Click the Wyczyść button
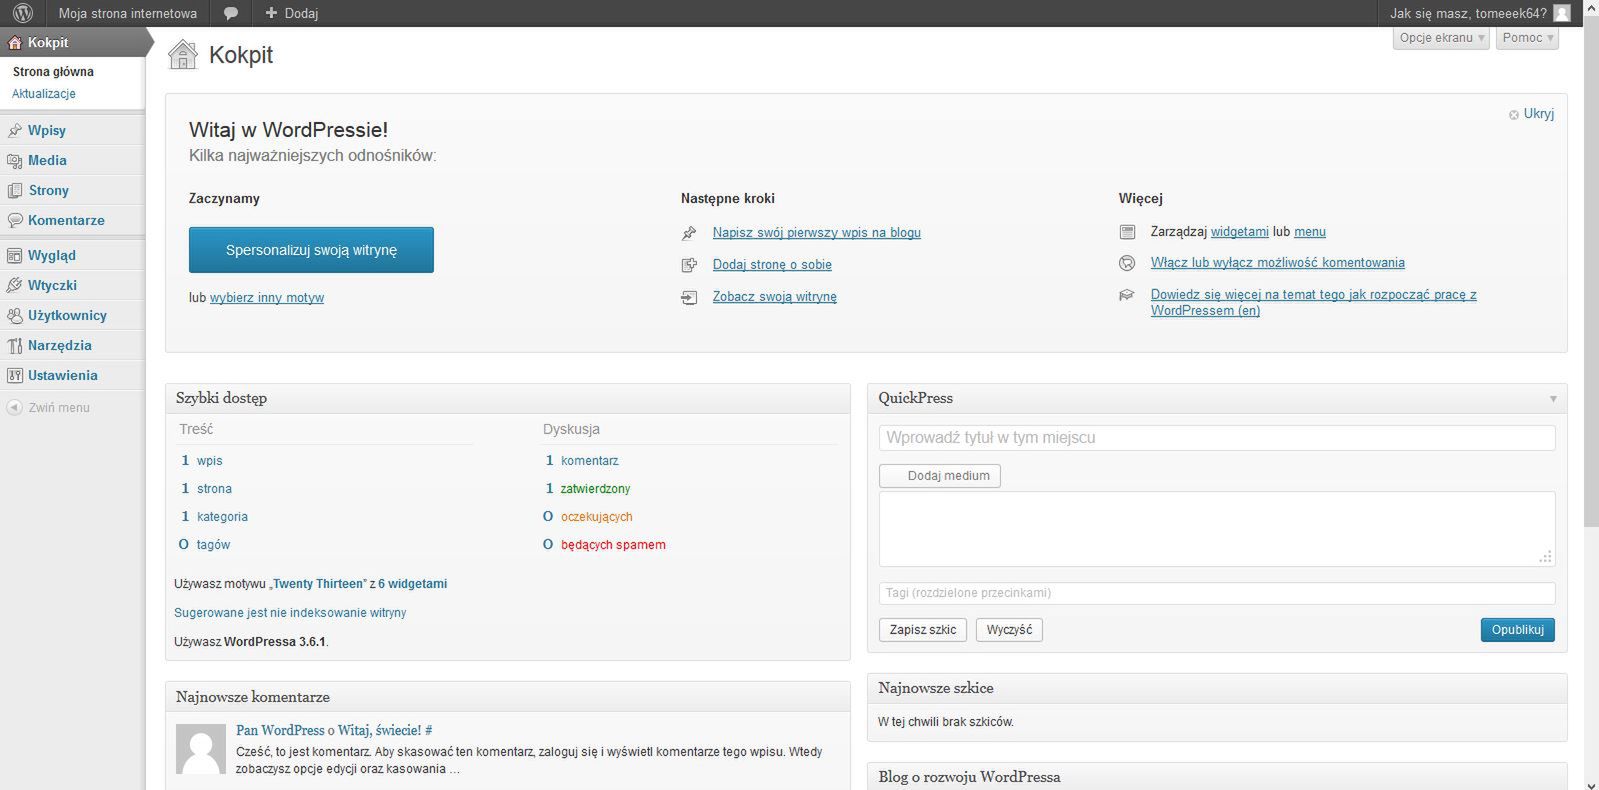The width and height of the screenshot is (1599, 790). tap(1009, 630)
